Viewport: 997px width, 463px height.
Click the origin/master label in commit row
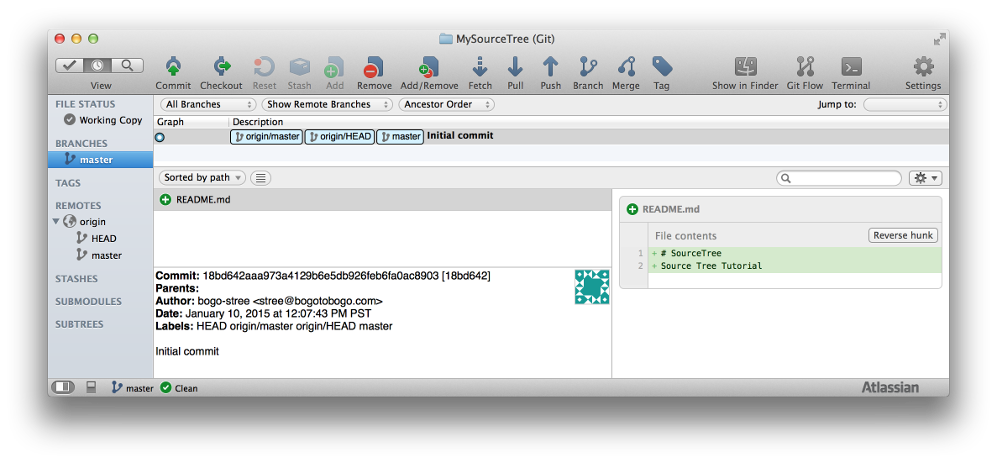click(266, 137)
